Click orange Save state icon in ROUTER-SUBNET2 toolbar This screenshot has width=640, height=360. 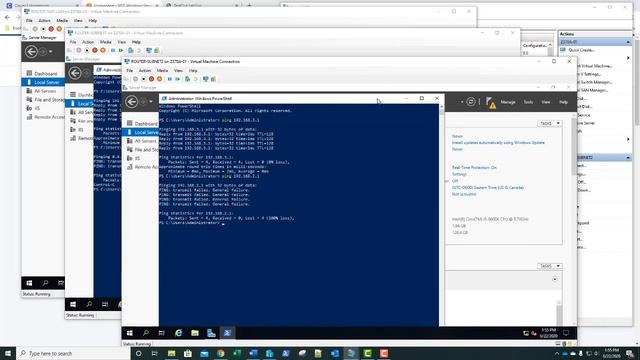point(160,79)
